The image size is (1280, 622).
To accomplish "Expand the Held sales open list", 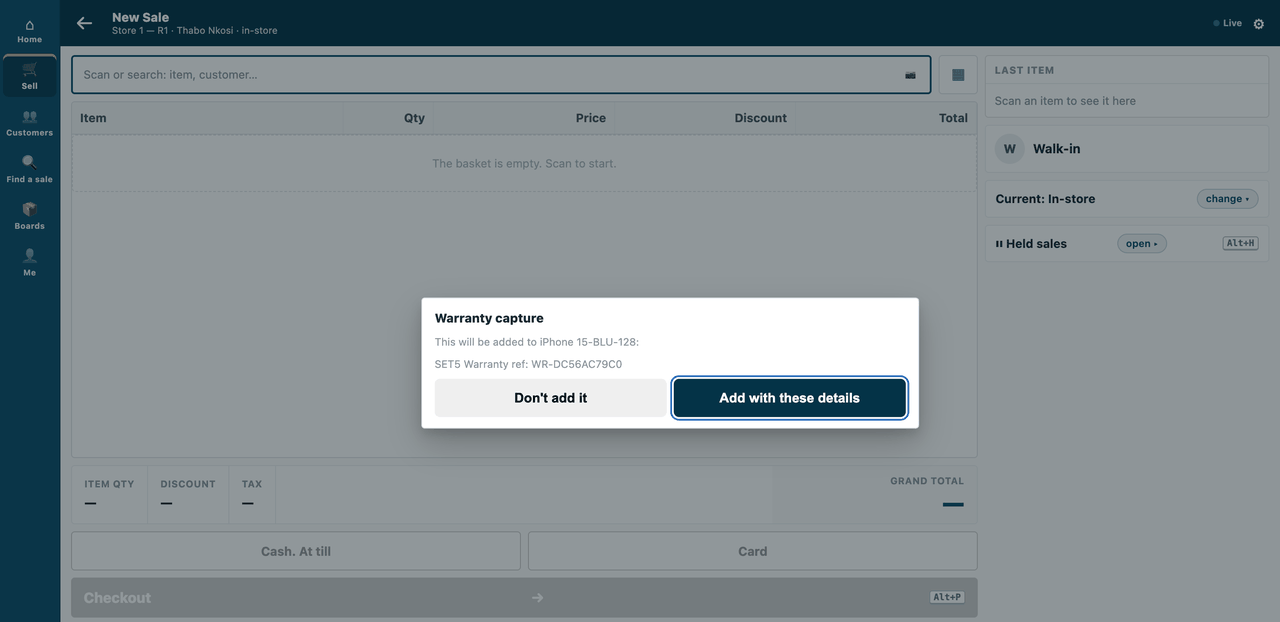I will coord(1142,244).
